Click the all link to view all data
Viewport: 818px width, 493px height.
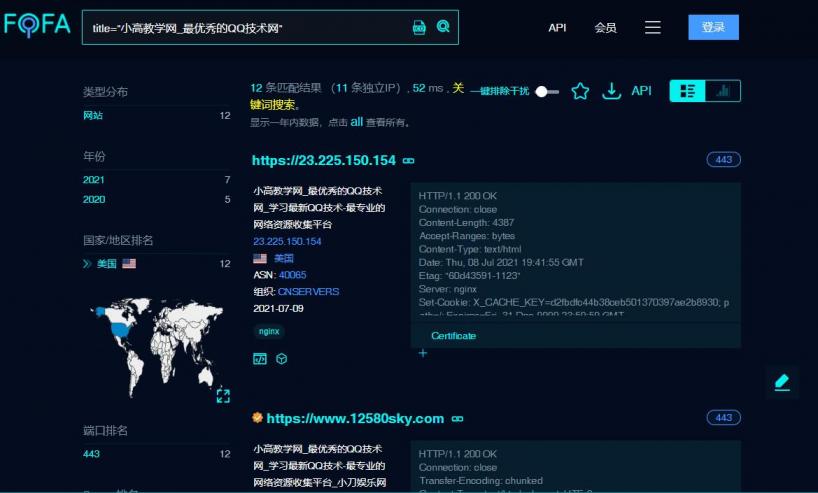pyautogui.click(x=356, y=122)
